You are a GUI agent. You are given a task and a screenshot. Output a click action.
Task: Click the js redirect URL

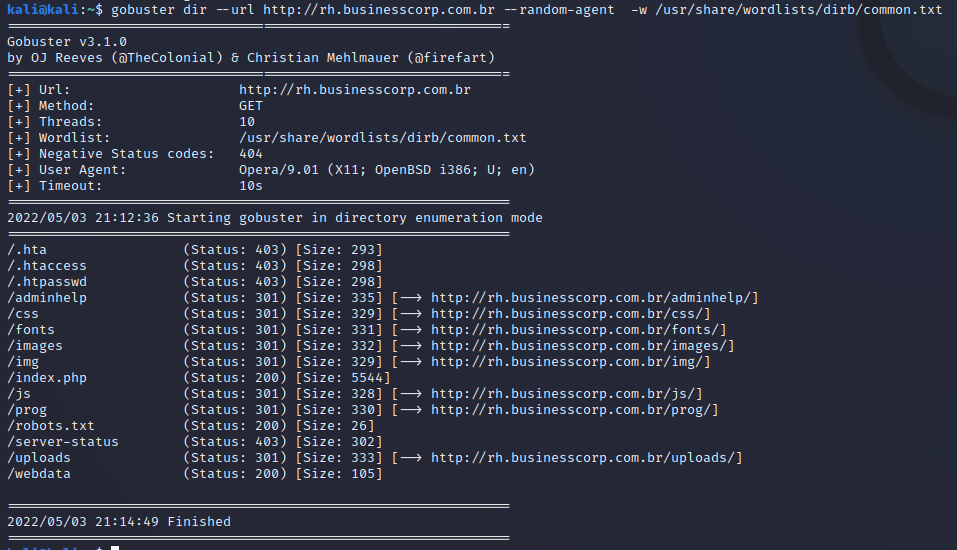566,394
